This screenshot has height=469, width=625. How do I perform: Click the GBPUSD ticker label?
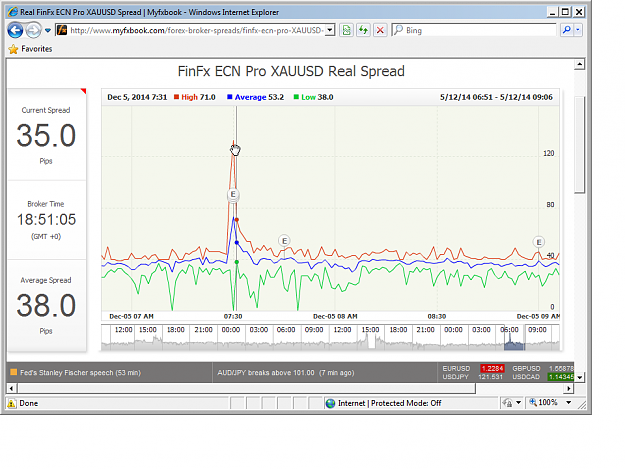point(526,369)
